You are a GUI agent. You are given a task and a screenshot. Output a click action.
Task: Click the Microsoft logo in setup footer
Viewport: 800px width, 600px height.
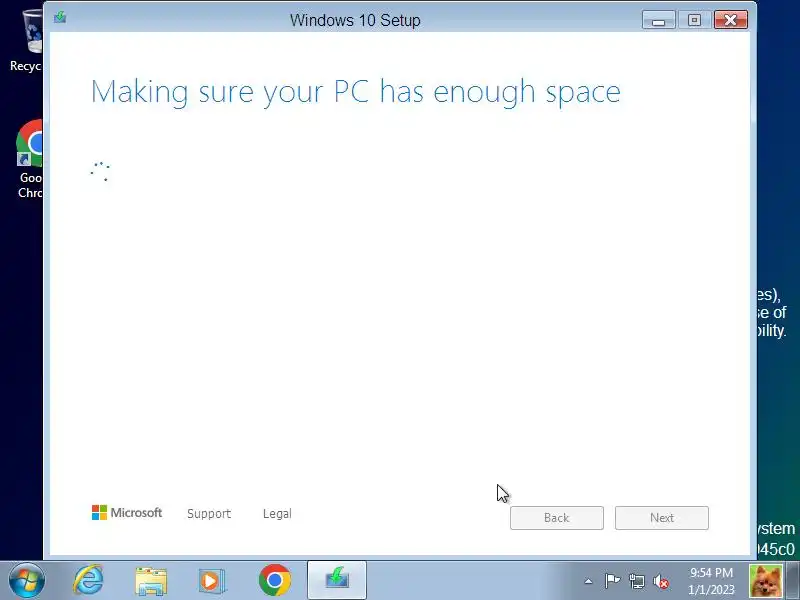127,513
